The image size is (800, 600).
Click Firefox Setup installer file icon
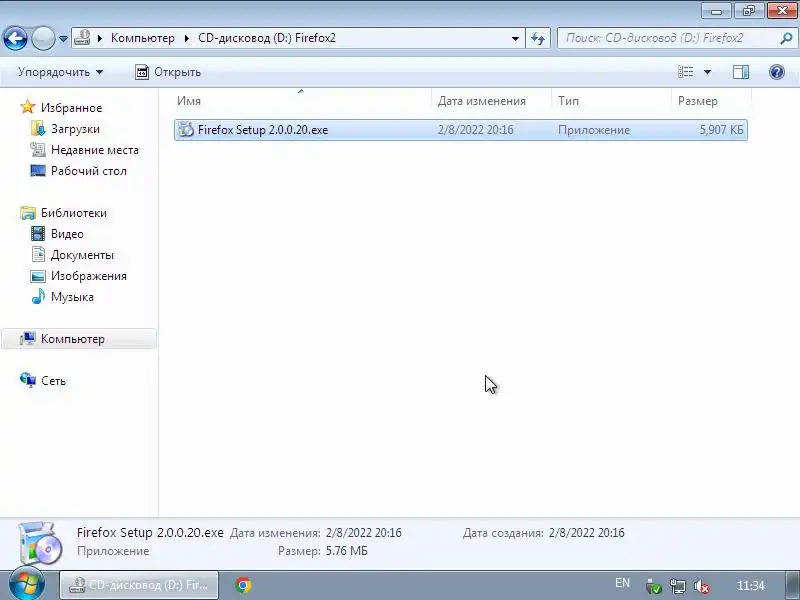pos(186,130)
